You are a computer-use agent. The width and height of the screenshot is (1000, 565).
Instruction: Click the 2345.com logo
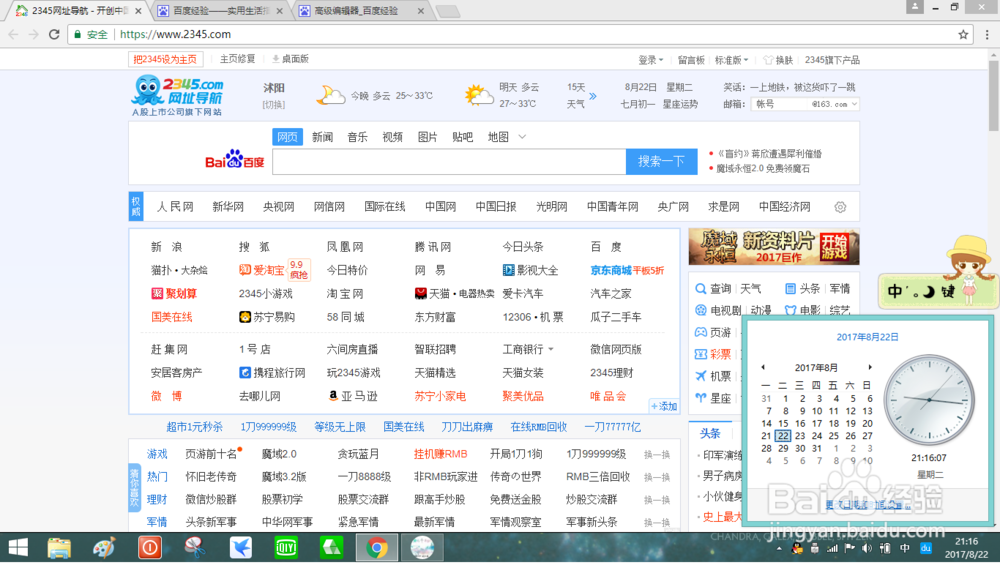click(177, 96)
